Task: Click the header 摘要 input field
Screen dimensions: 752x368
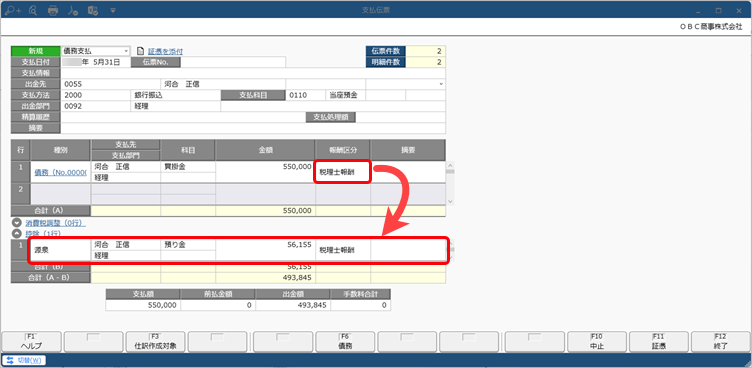Action: pyautogui.click(x=253, y=128)
